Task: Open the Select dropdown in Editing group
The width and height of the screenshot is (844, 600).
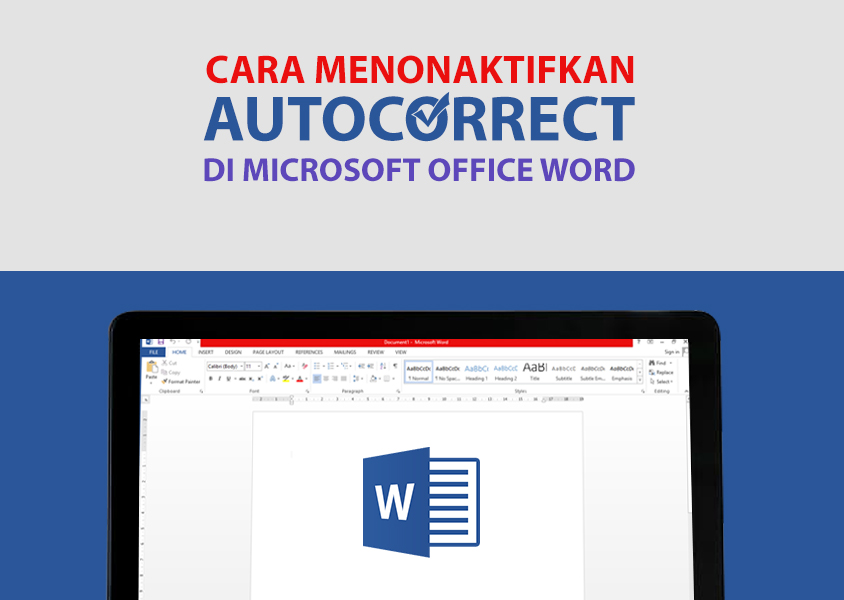Action: [662, 382]
